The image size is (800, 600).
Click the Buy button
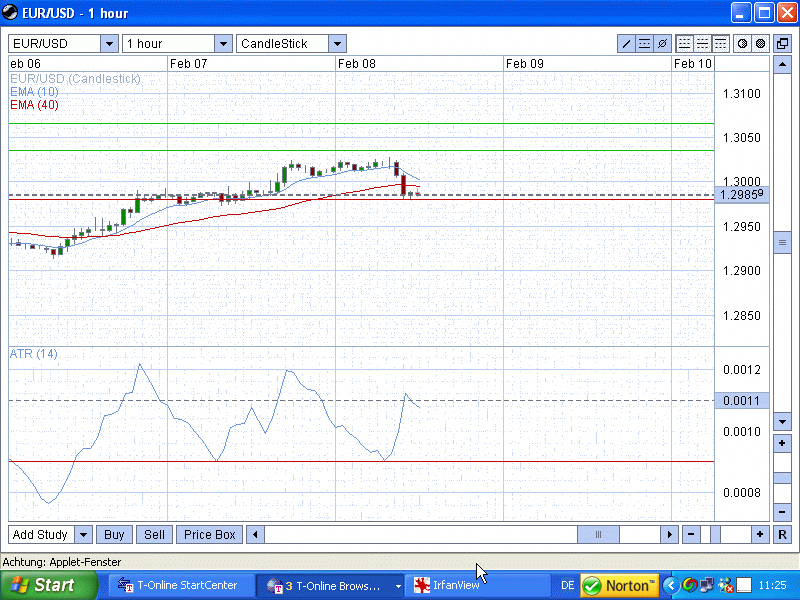pos(115,535)
